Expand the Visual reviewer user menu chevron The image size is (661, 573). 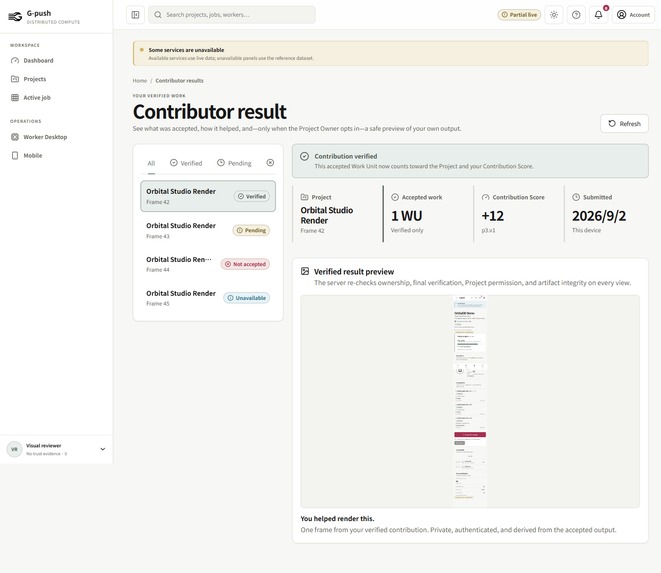coord(102,449)
